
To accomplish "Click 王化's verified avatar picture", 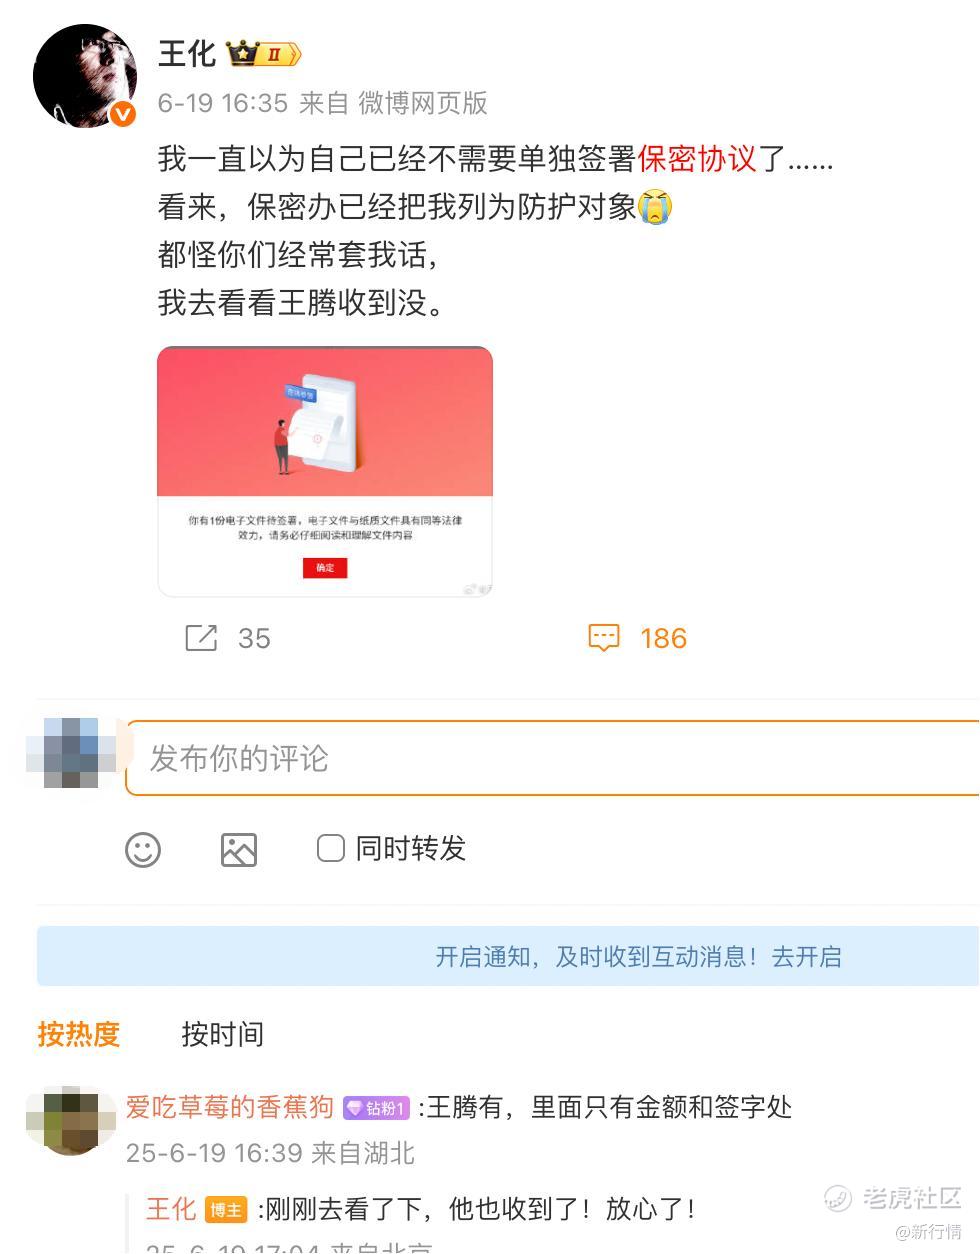I will coord(85,77).
